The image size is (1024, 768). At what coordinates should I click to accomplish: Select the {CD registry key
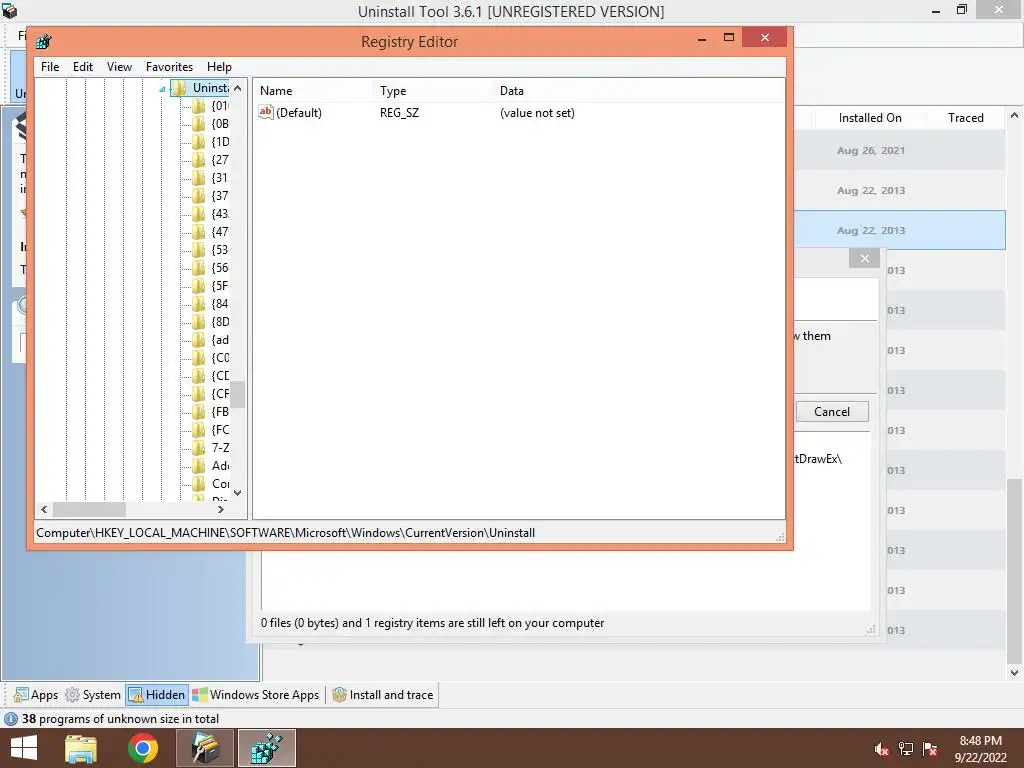click(220, 376)
